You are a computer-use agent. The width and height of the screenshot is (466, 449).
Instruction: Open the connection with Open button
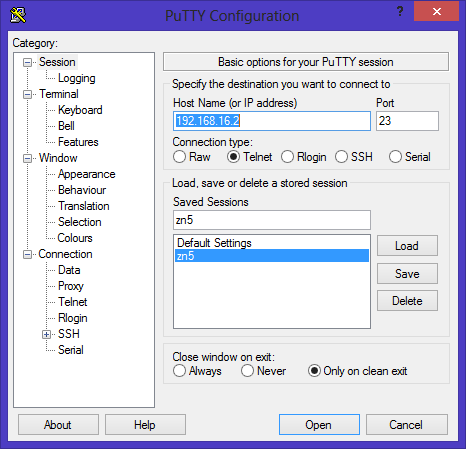(319, 425)
